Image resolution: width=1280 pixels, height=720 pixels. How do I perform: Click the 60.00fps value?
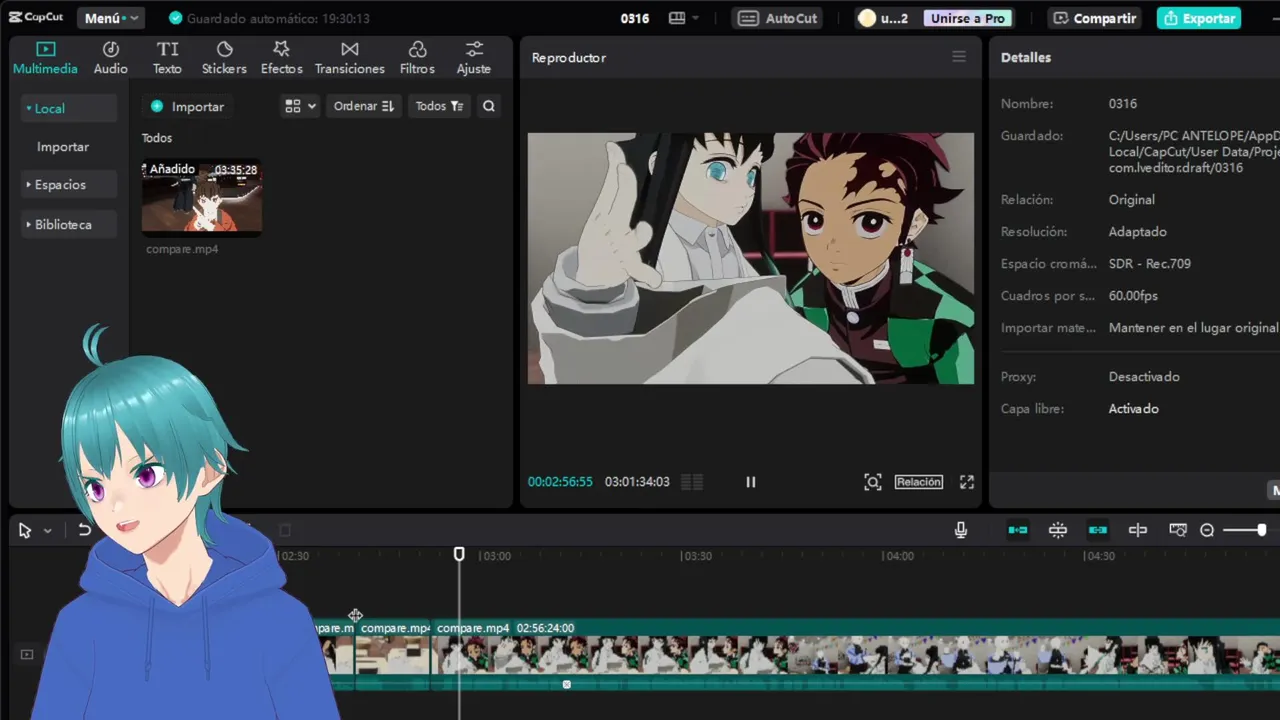point(1133,296)
